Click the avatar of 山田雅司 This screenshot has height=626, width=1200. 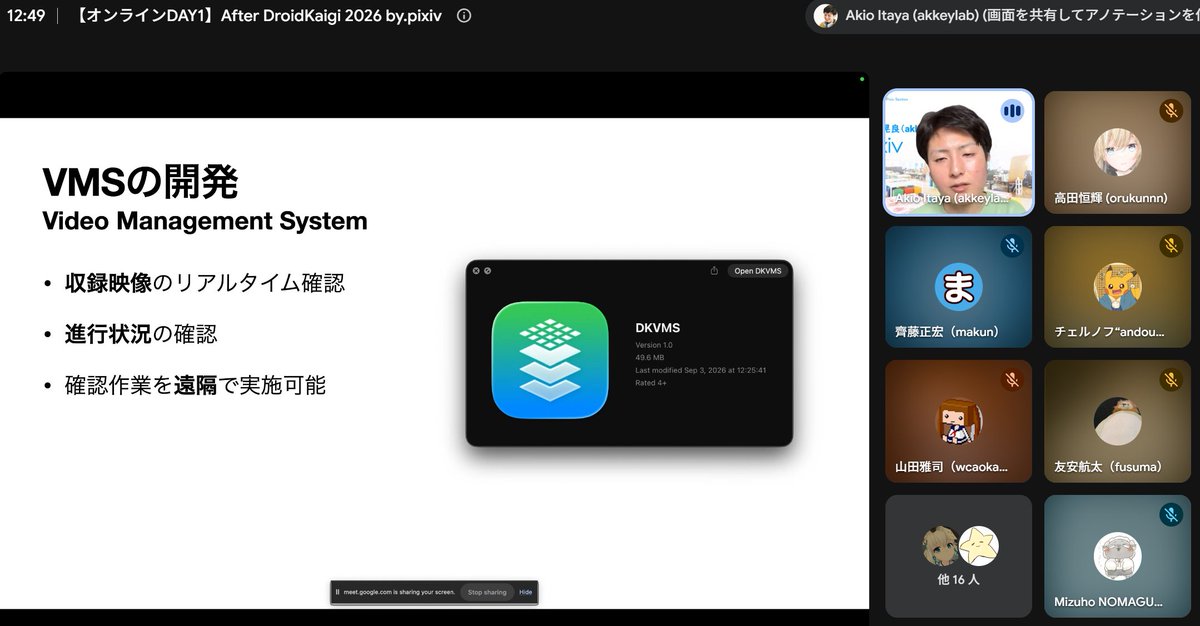958,422
